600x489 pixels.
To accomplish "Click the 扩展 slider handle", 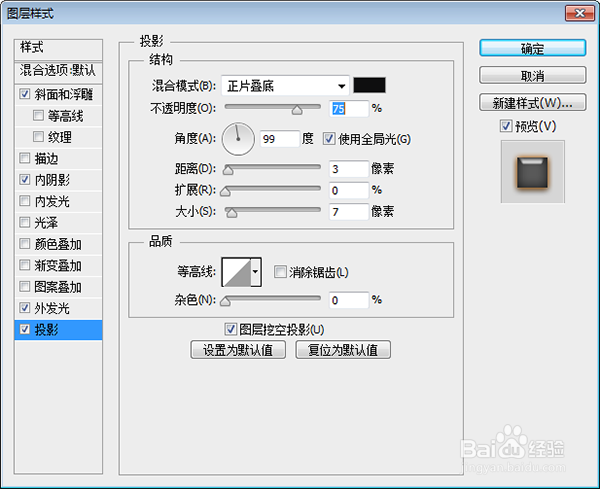I will pyautogui.click(x=225, y=191).
